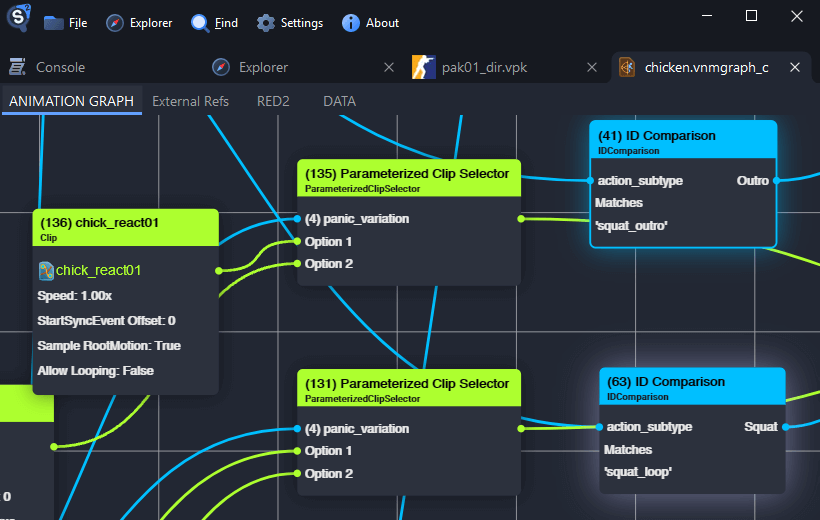Click the Source 2 Viewer app logo

(x=19, y=17)
